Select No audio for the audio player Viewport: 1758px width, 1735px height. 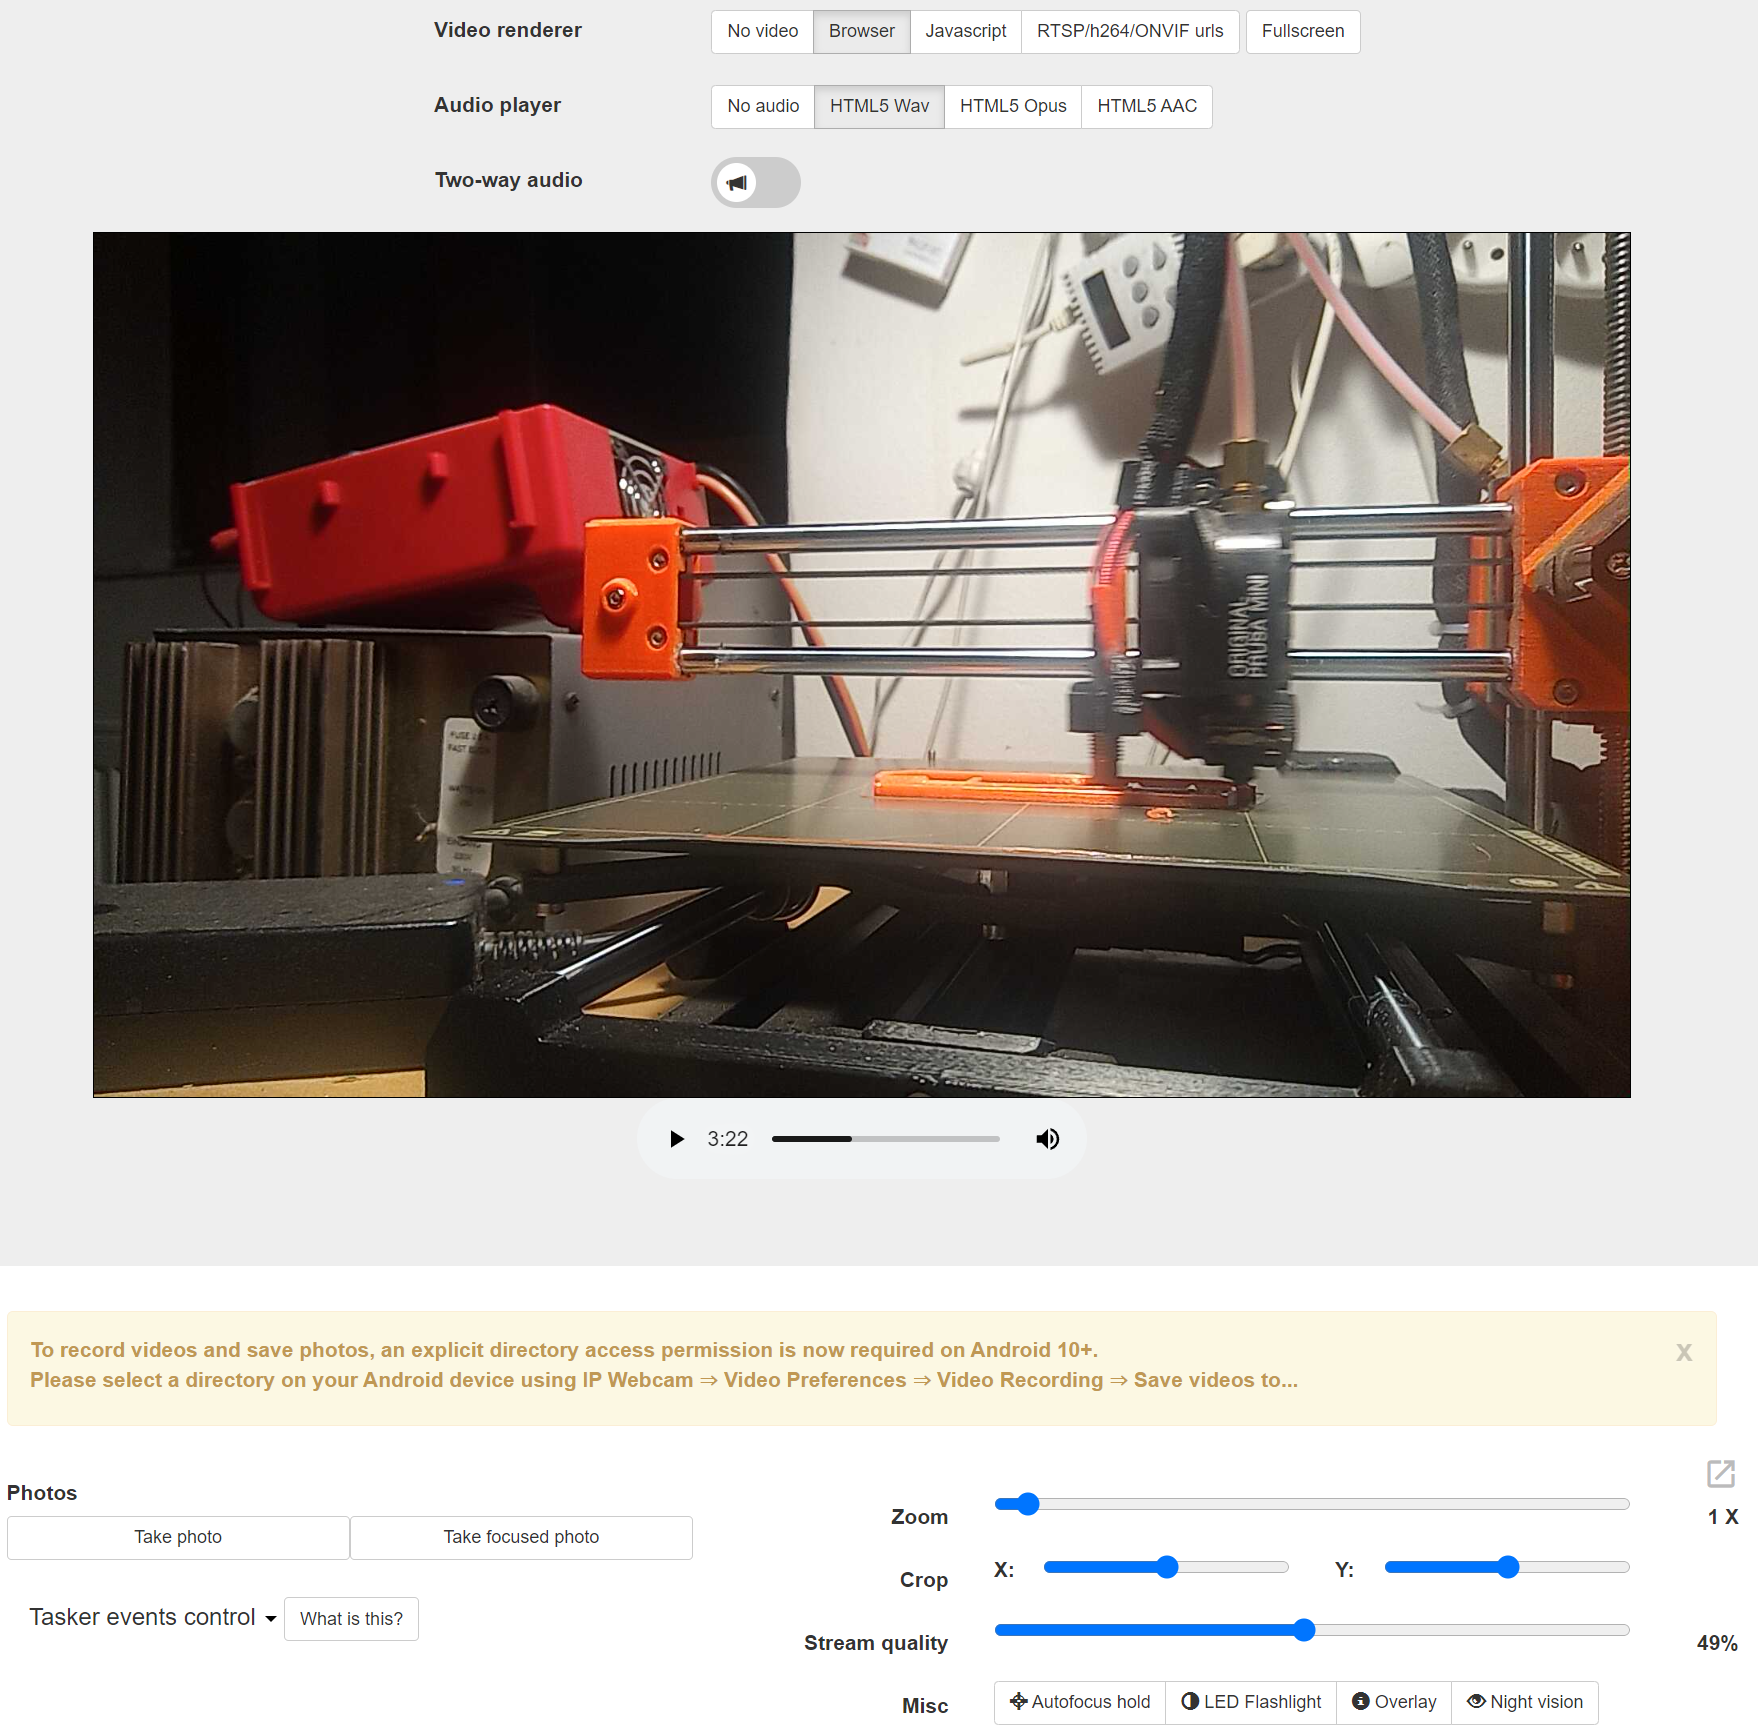click(x=763, y=106)
